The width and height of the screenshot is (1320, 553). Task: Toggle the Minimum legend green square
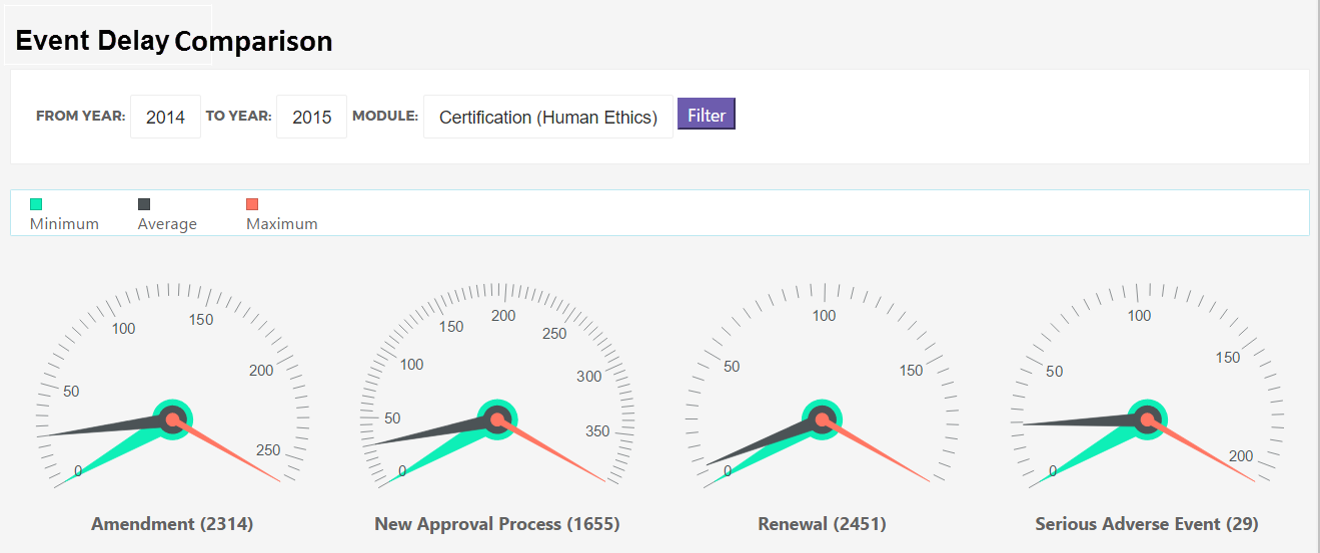point(36,204)
